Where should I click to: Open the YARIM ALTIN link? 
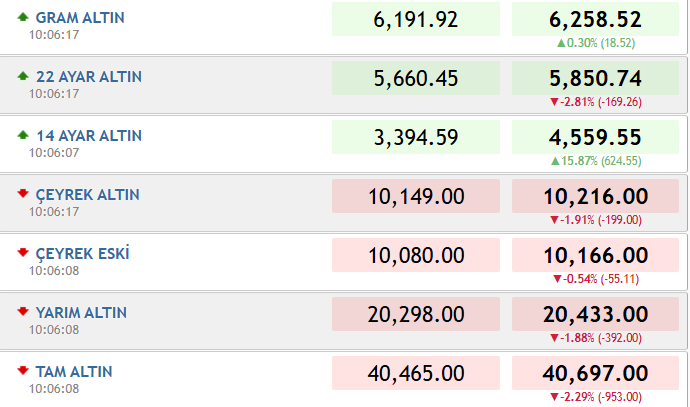tap(81, 312)
